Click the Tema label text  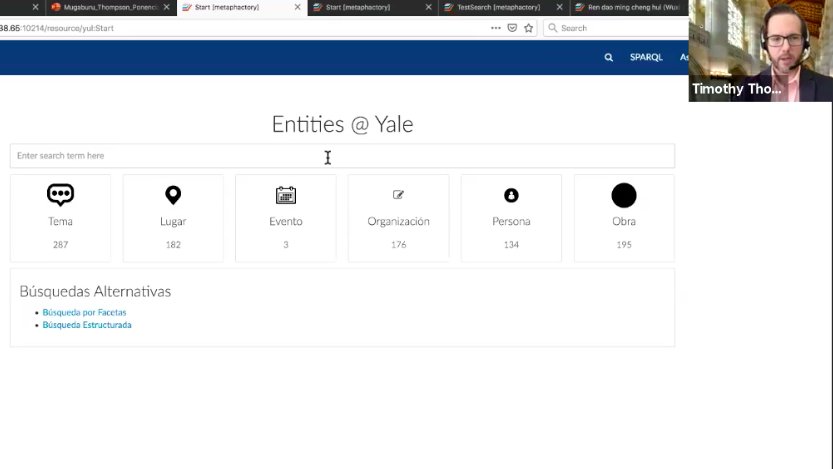click(61, 221)
